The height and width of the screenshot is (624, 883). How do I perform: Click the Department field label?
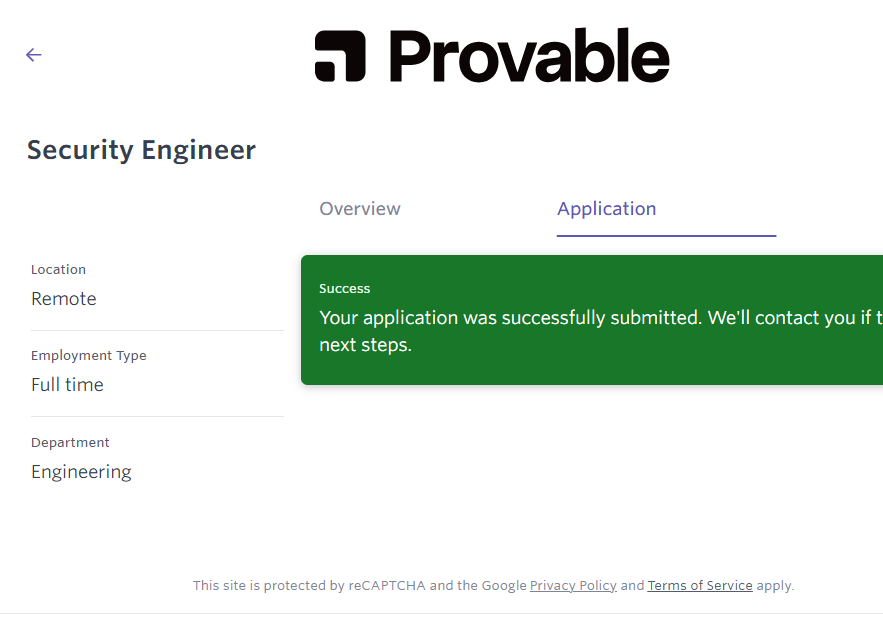tap(70, 443)
